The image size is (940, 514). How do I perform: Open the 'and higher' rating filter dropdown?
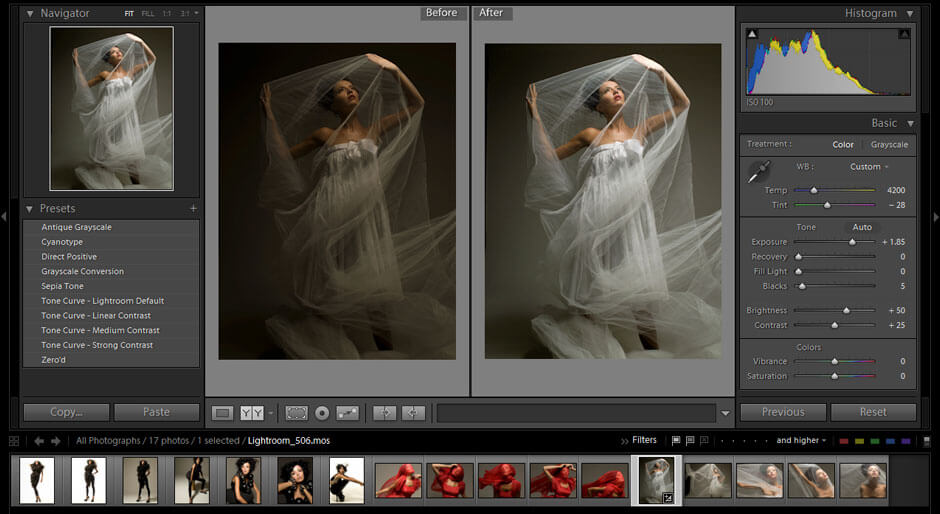click(x=801, y=440)
